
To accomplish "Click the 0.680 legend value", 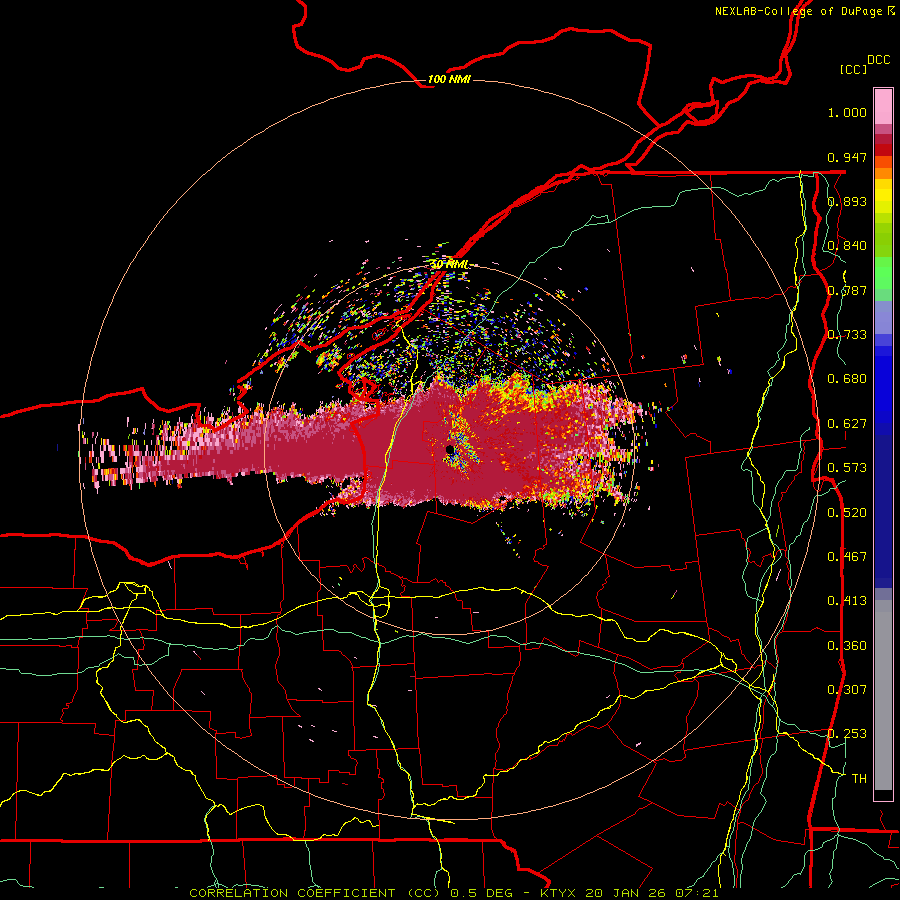I will (847, 379).
